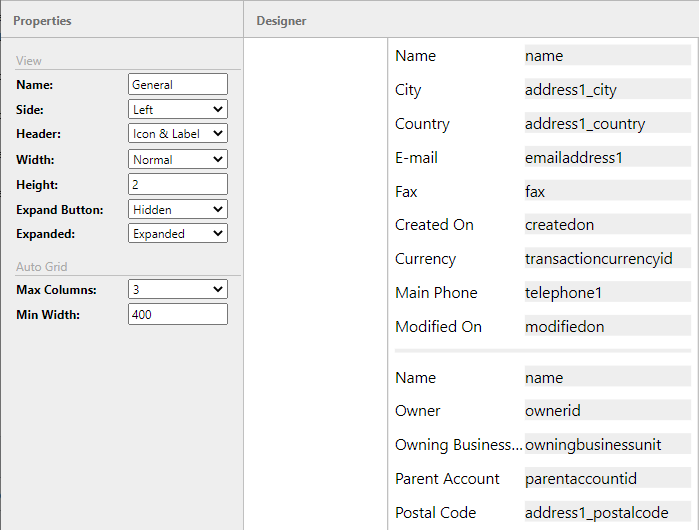Viewport: 699px width, 530px height.
Task: Expand the Width dropdown set to Normal
Action: (178, 159)
